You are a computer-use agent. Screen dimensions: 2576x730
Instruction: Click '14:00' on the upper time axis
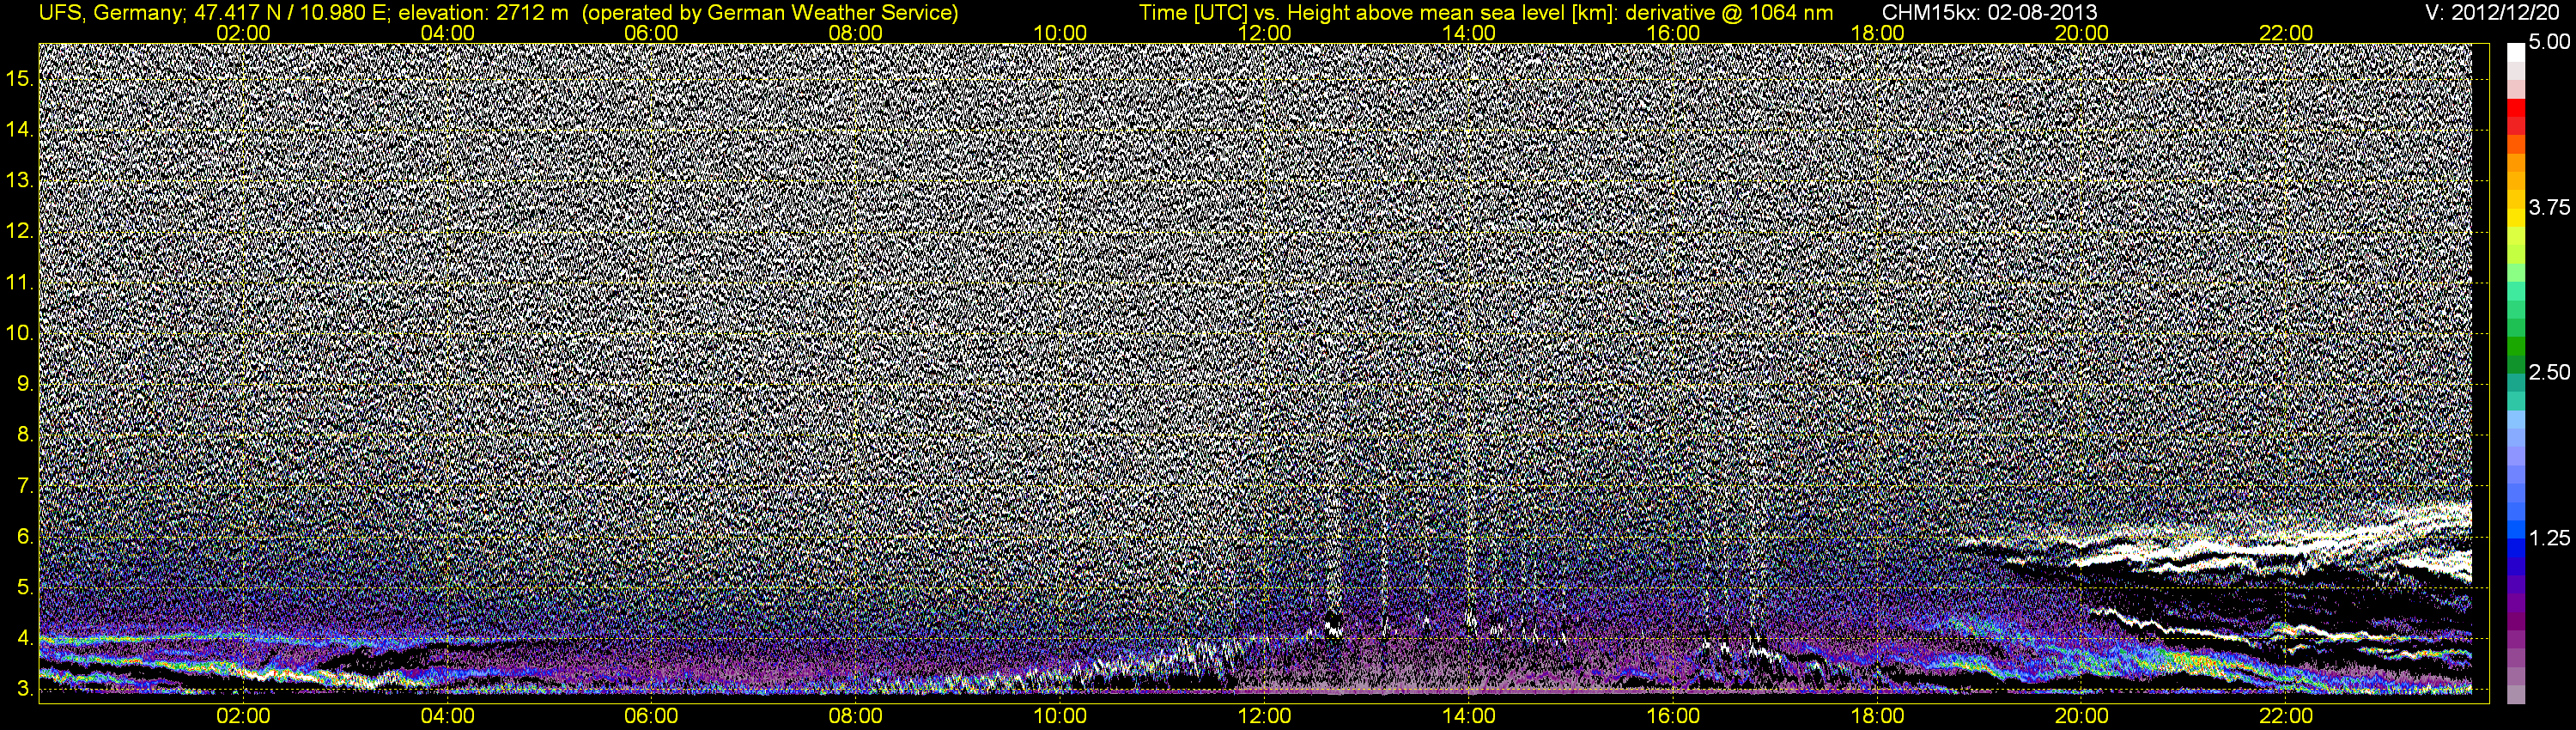1469,33
